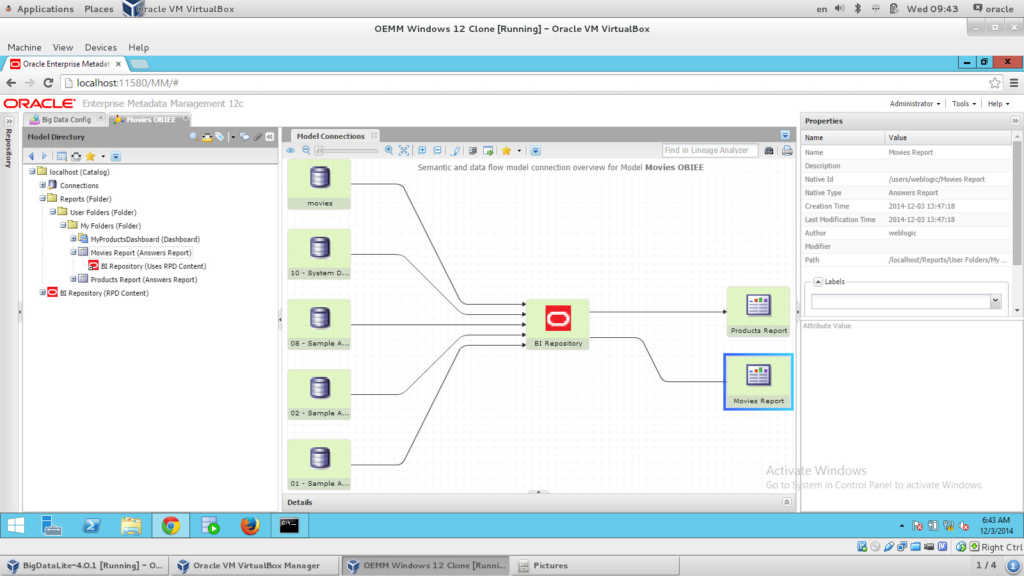Reload the page in Chrome

48,83
